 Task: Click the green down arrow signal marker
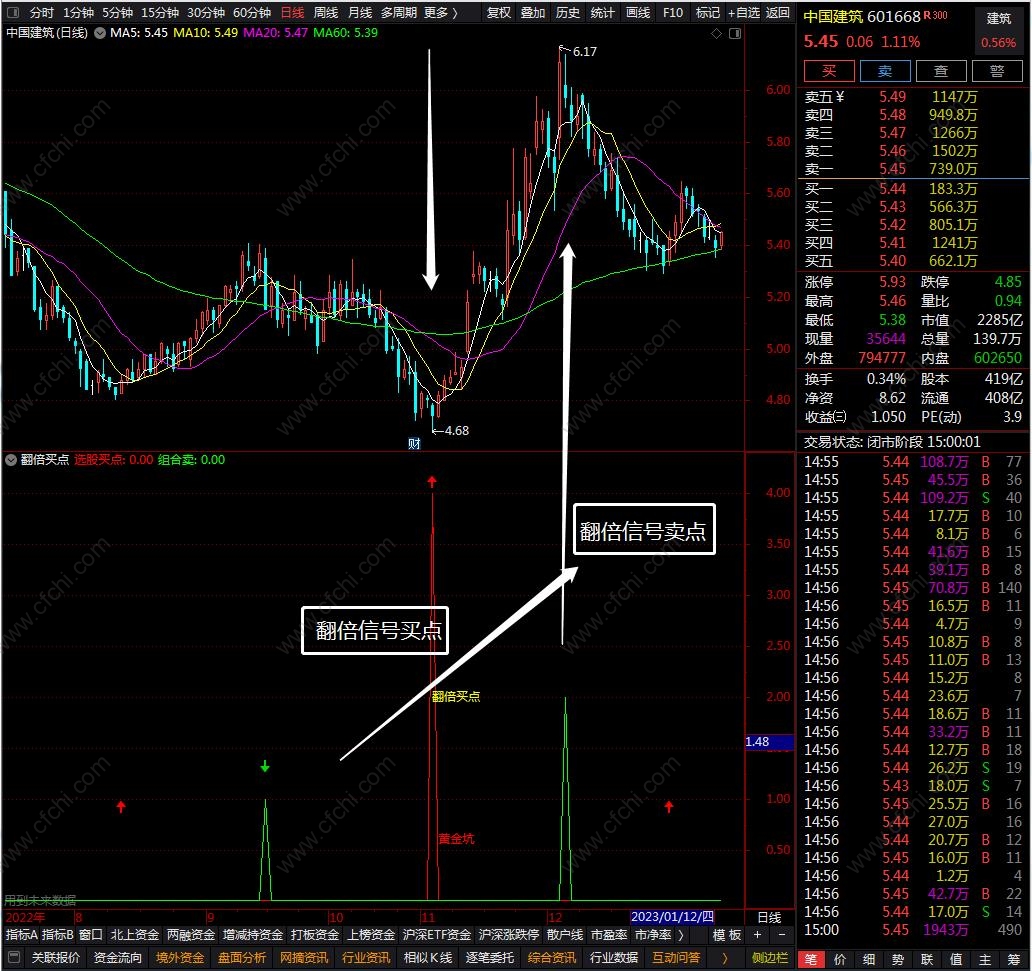coord(265,767)
